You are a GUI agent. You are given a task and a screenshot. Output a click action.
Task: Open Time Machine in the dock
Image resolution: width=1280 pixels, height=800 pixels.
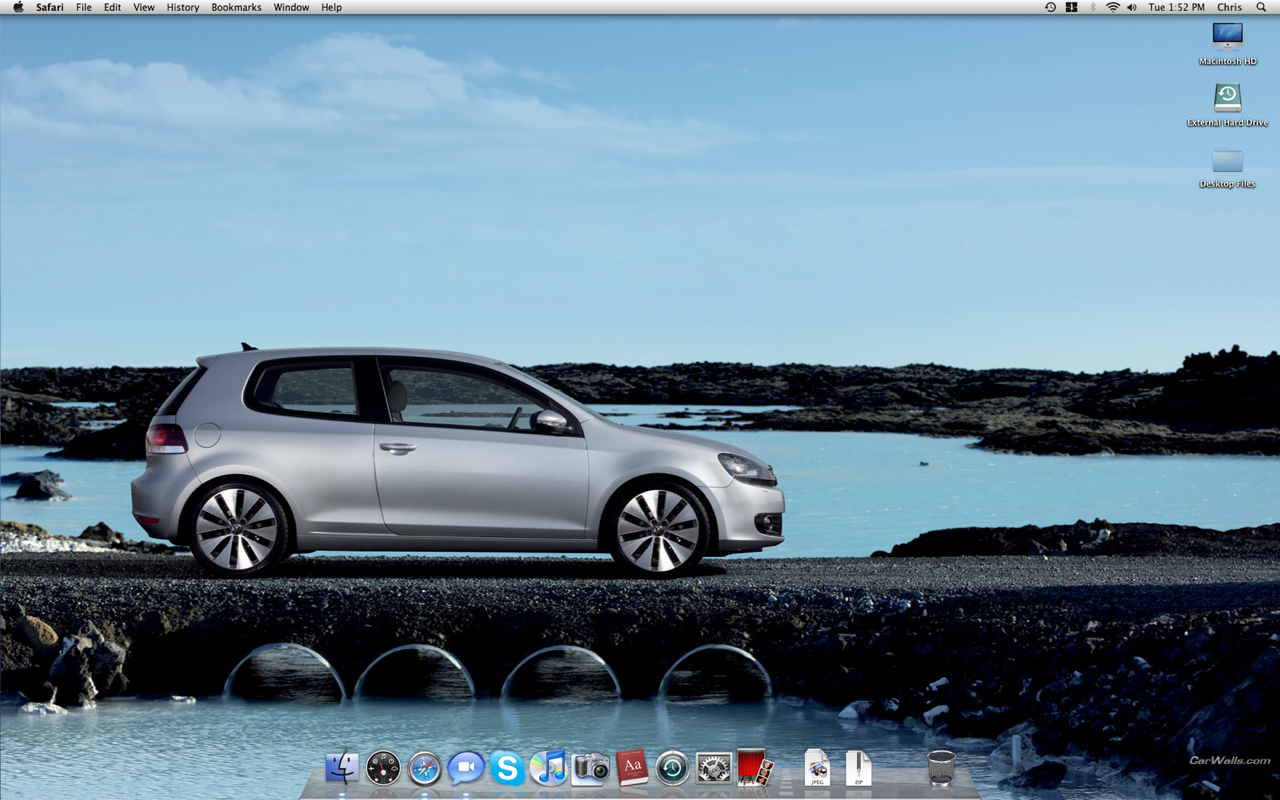tap(672, 768)
